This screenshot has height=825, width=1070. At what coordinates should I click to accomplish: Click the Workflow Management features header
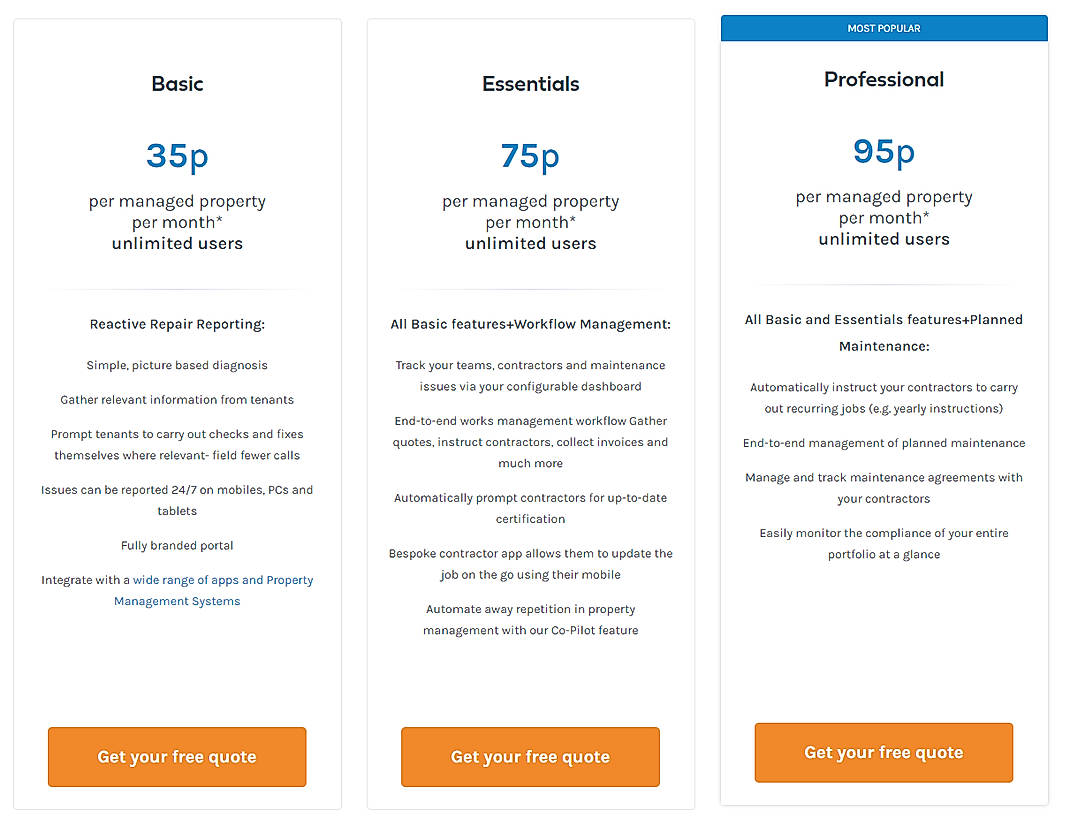(530, 324)
